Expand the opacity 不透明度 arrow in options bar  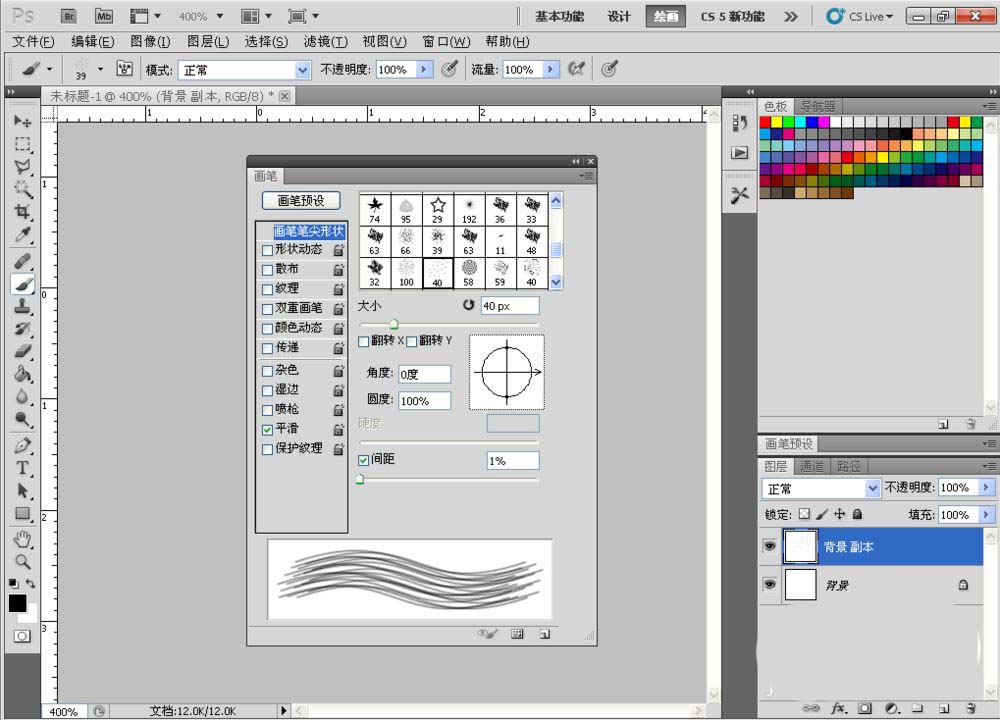click(424, 70)
